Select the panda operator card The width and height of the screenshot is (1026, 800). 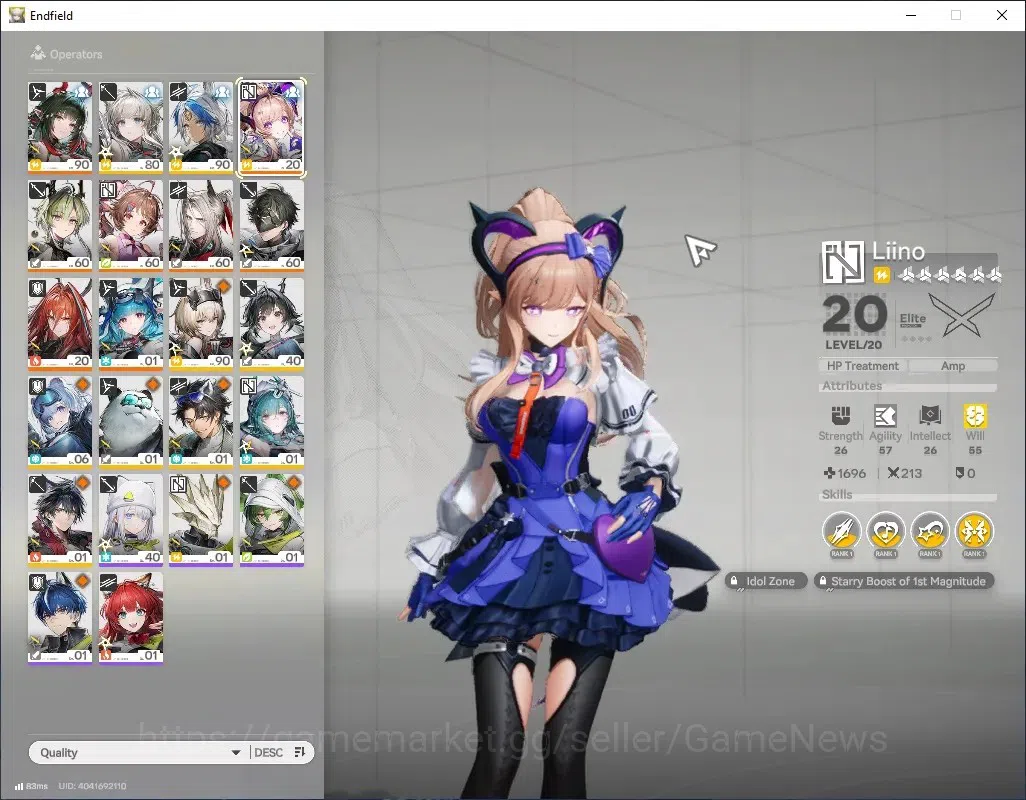(x=131, y=421)
